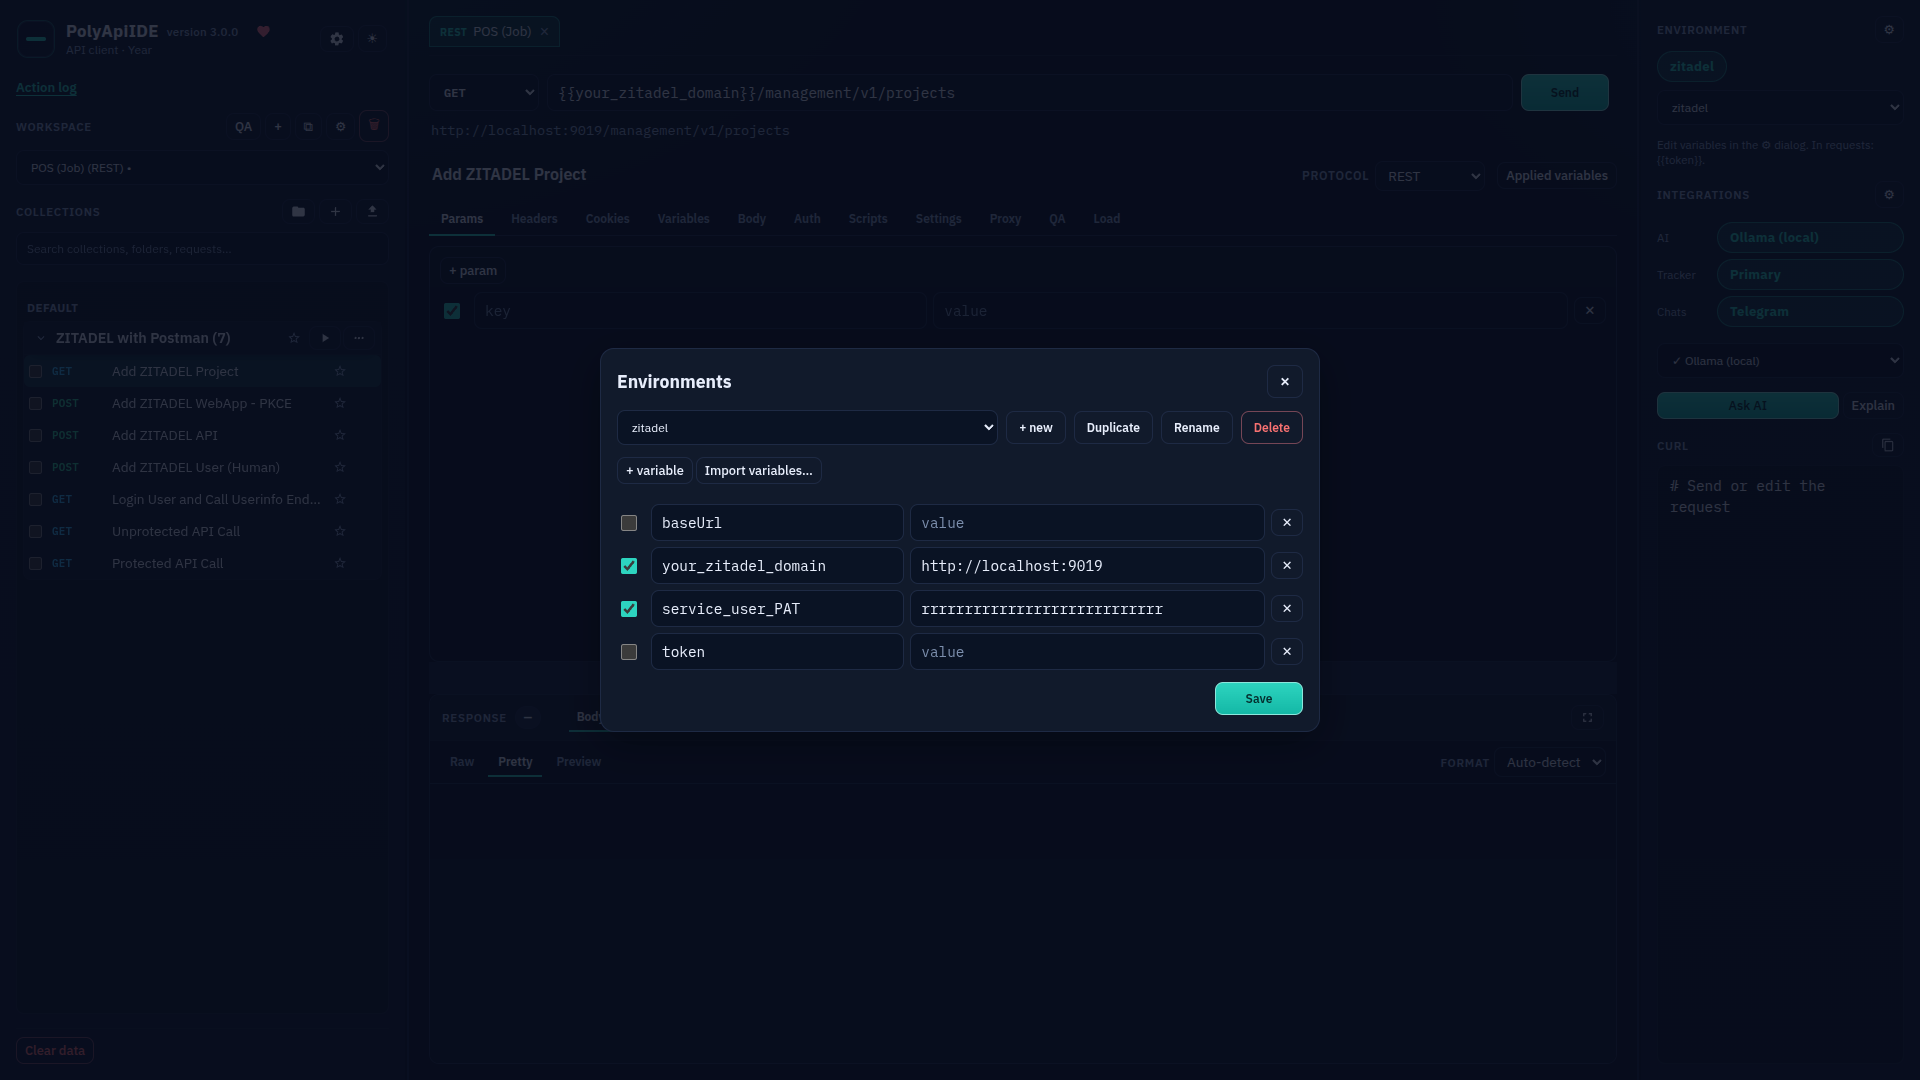
Task: Open more options for ZITADEL collection
Action: 359,338
